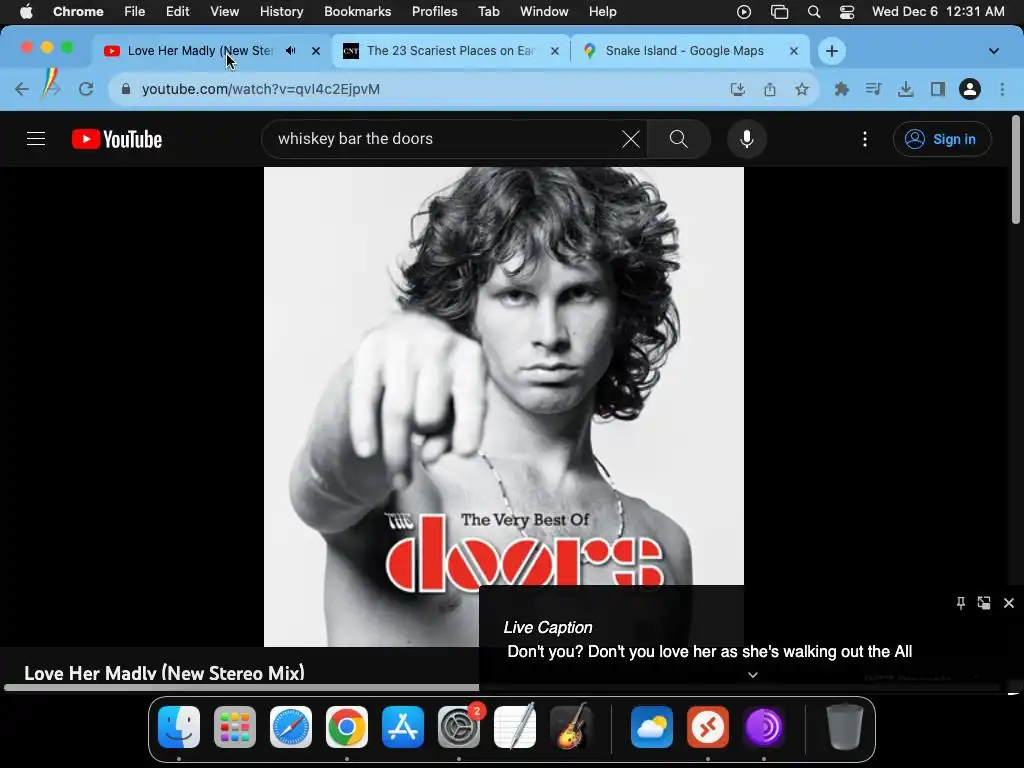Viewport: 1024px width, 768px height.
Task: Open Finder from the Dock
Action: [179, 726]
